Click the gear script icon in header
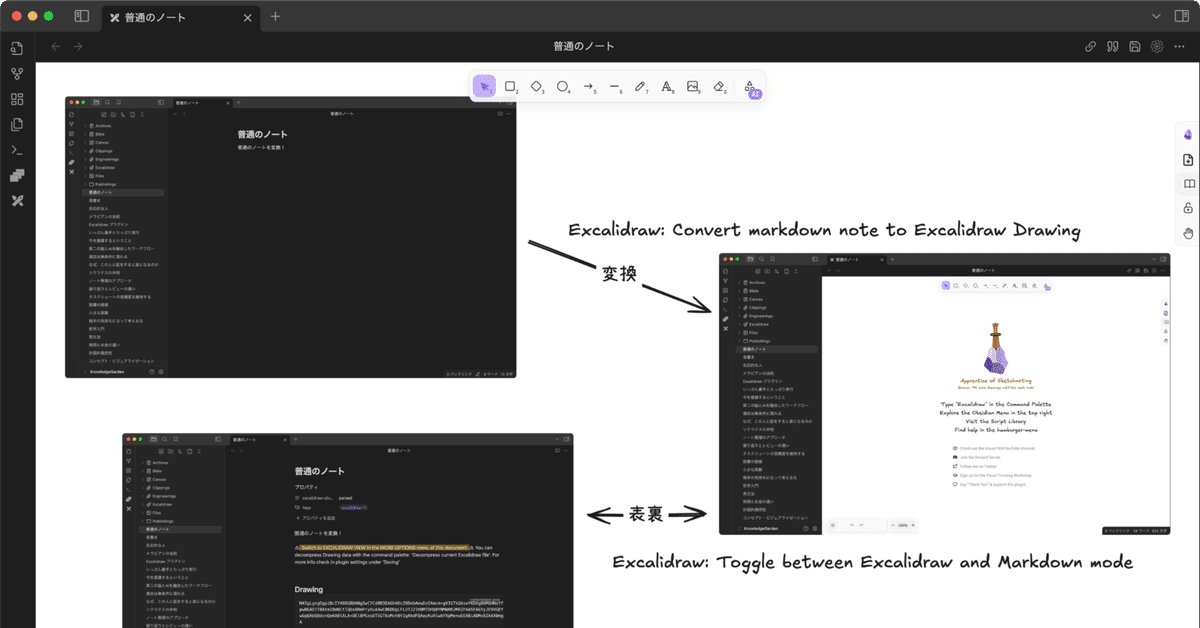The height and width of the screenshot is (628, 1200). tap(1157, 46)
